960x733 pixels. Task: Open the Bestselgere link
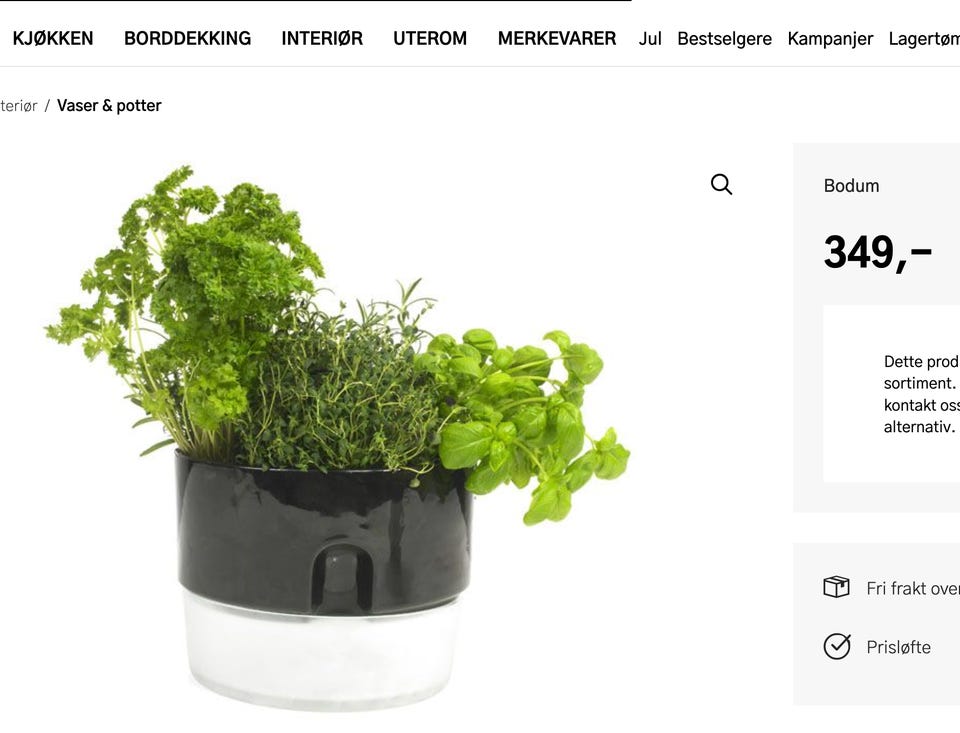click(x=724, y=39)
